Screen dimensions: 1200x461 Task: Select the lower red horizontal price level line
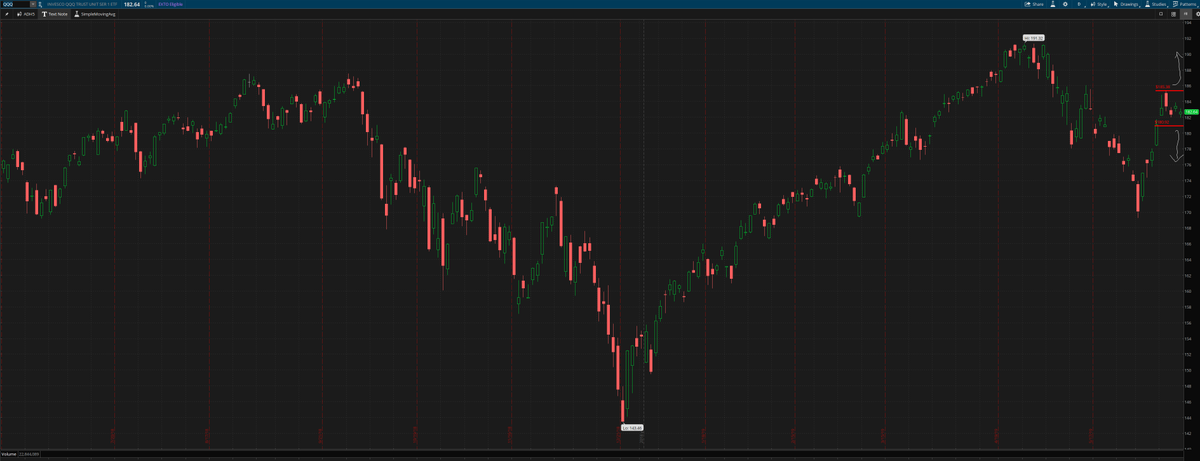pos(1169,126)
